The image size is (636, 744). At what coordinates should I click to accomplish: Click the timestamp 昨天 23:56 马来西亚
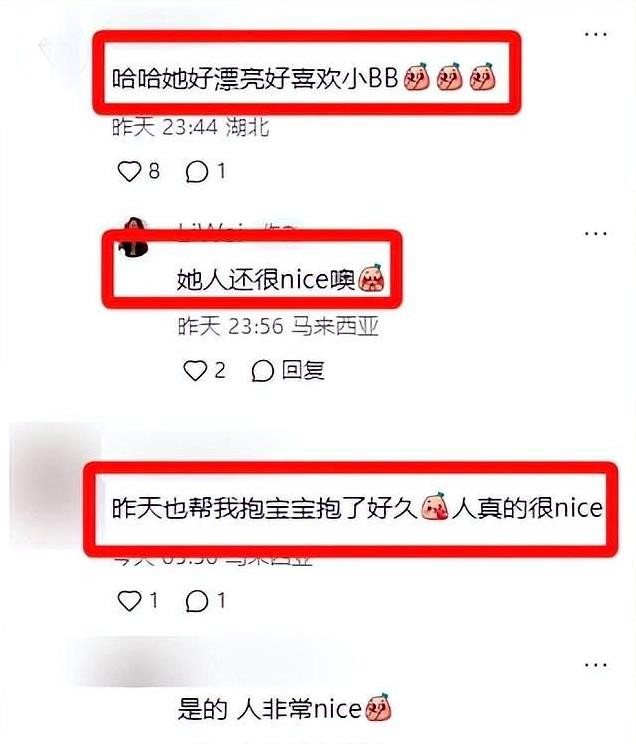(x=279, y=326)
